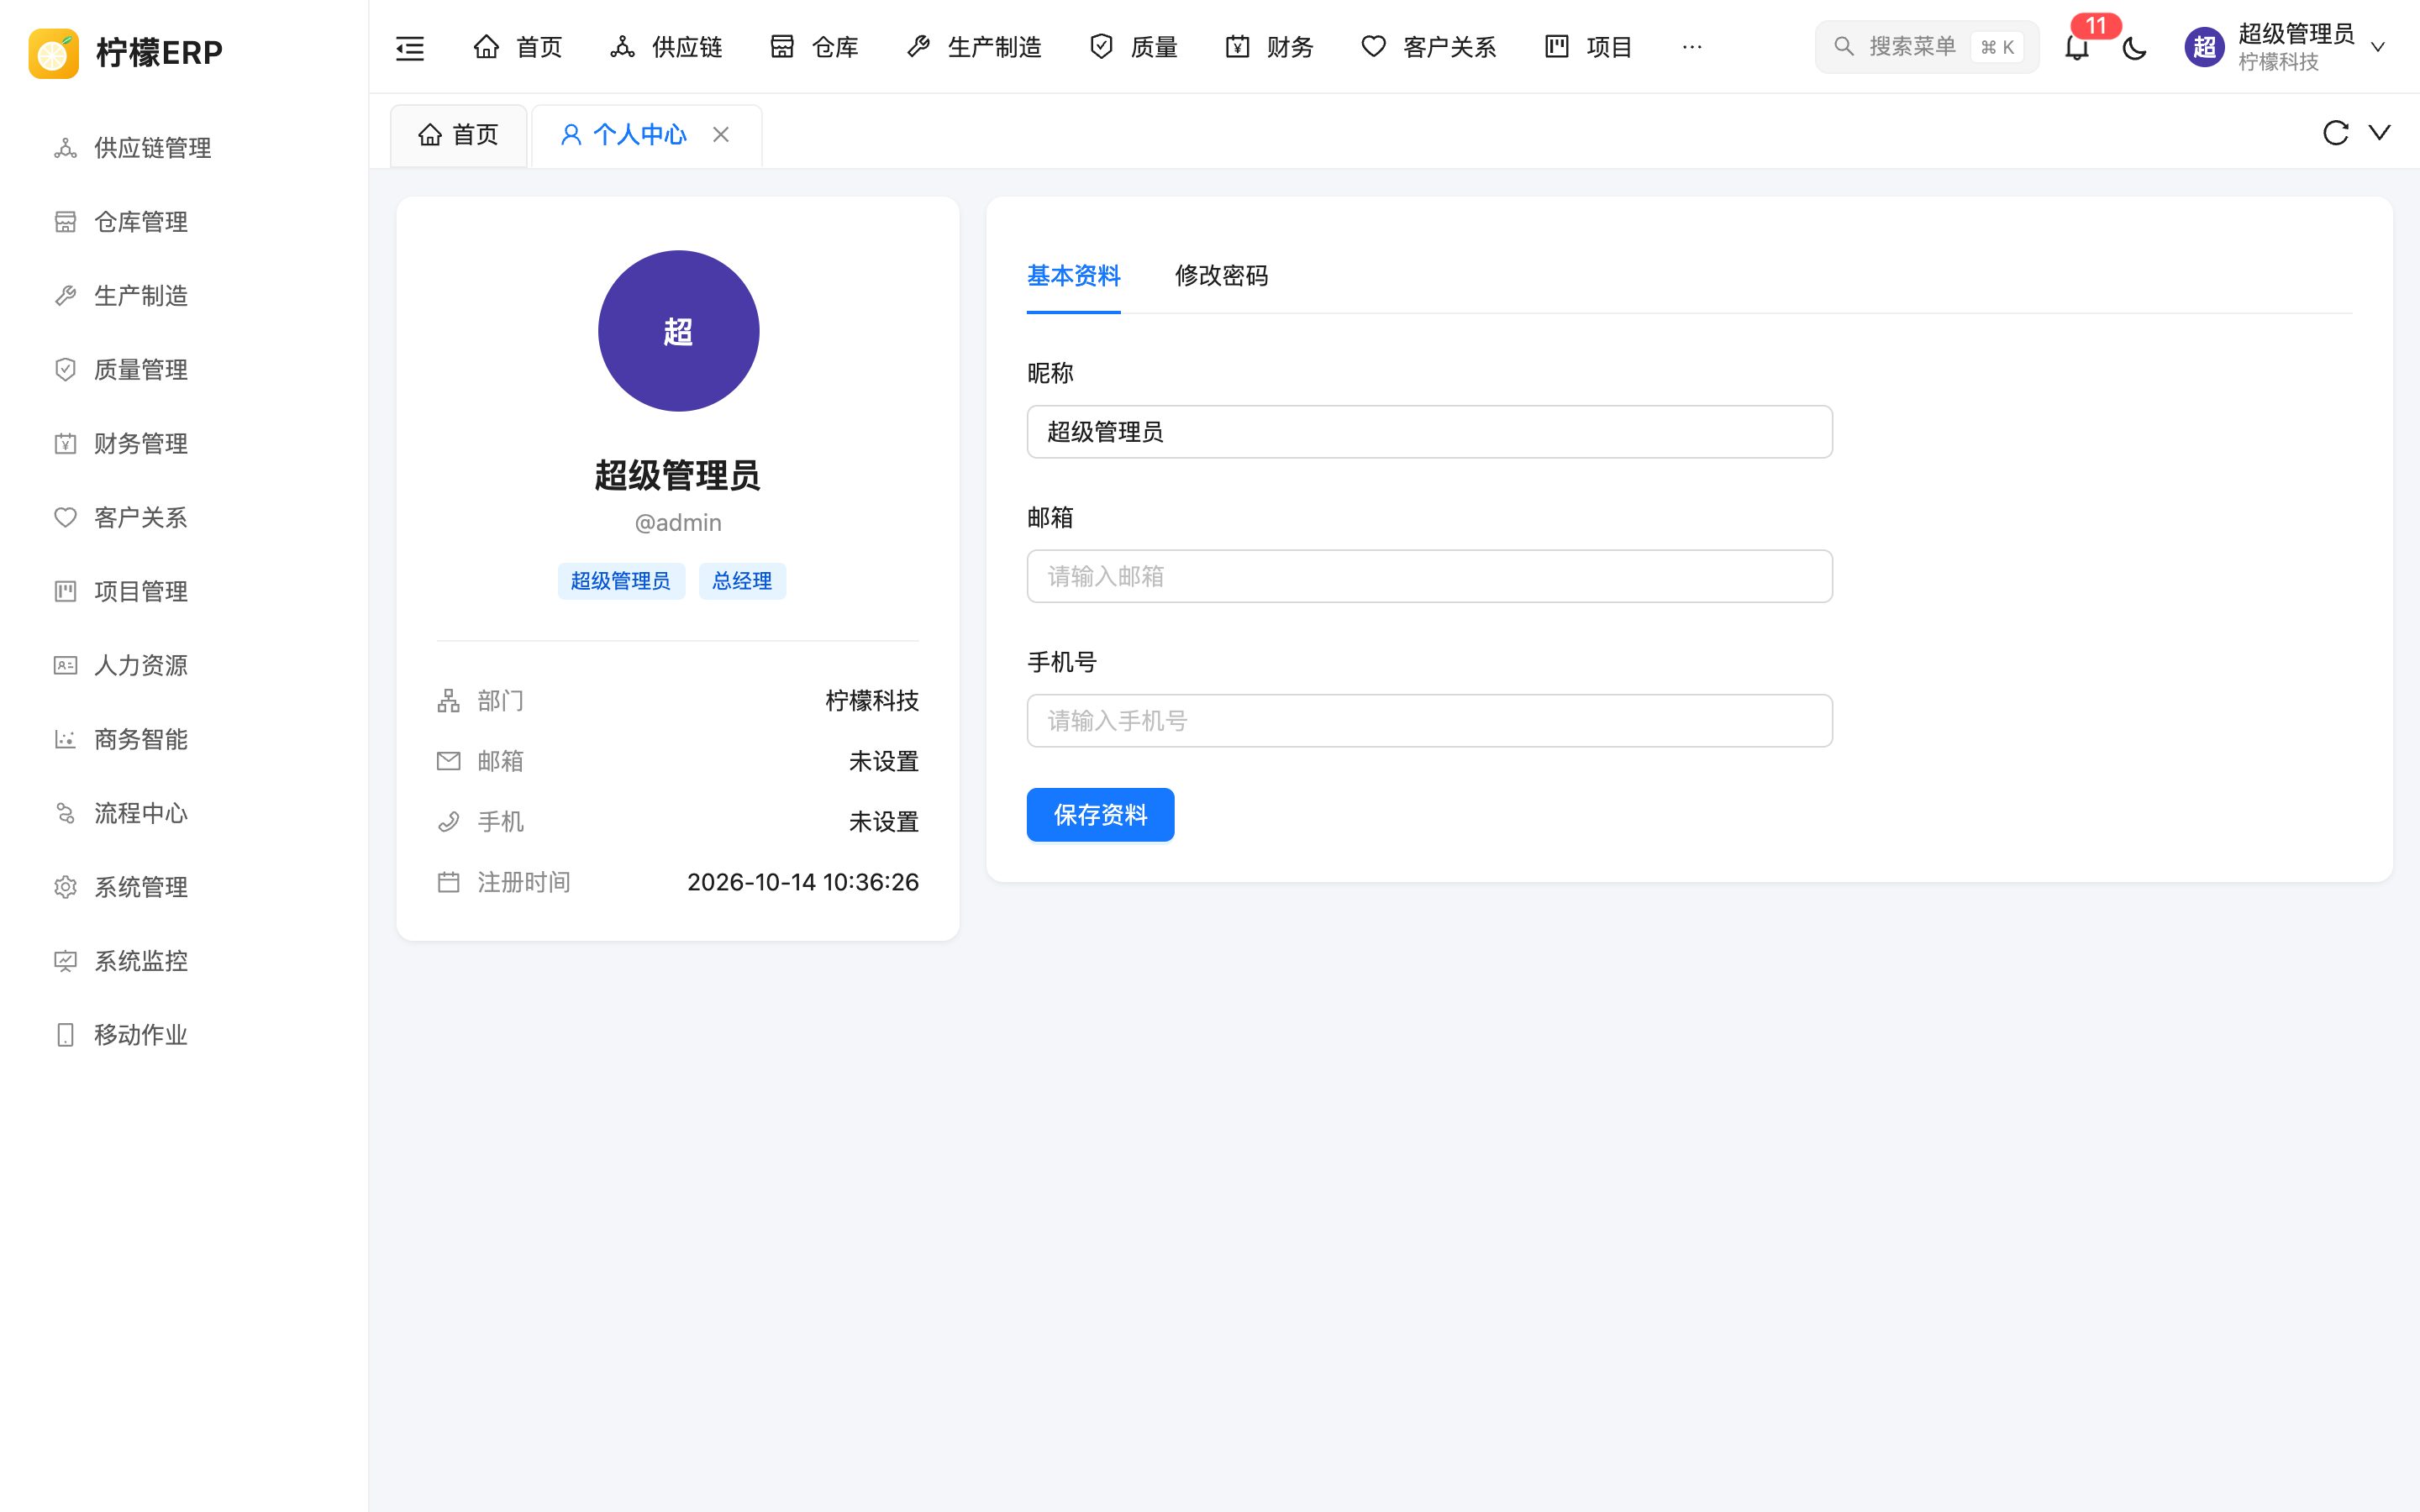Open 项目 in top navigation
The width and height of the screenshot is (2420, 1512).
(x=1588, y=47)
